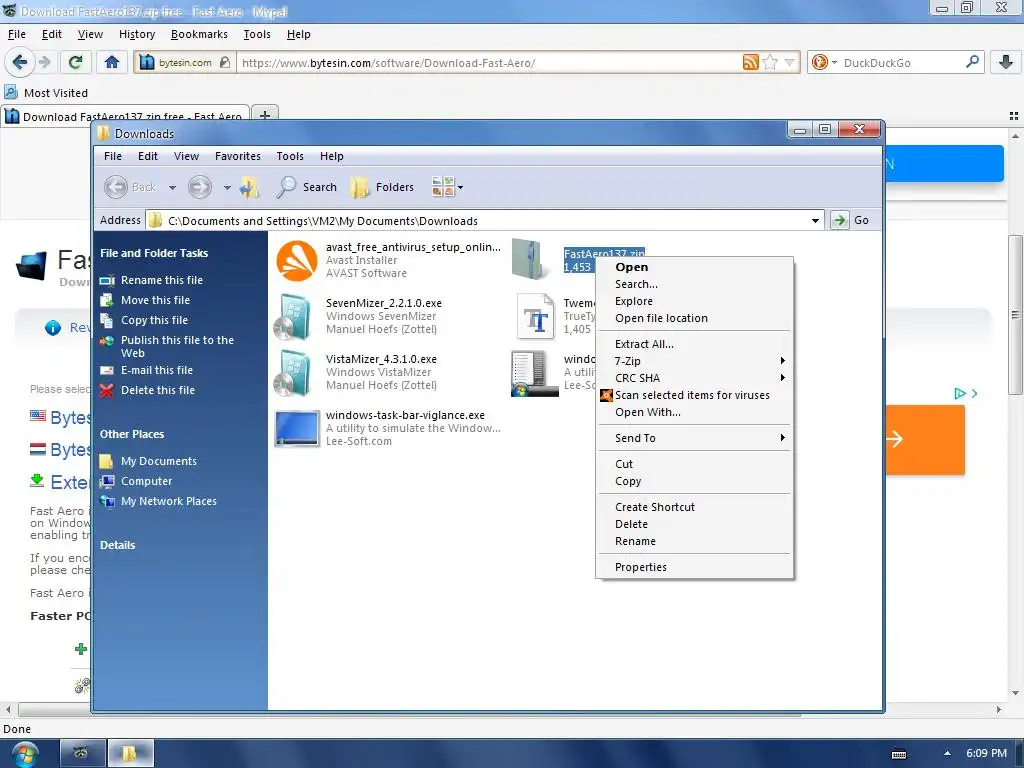The height and width of the screenshot is (768, 1024).
Task: Open browser Bookmarks menu
Action: 199,34
